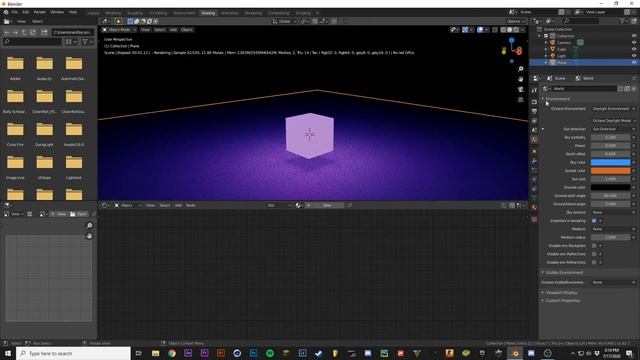Open the Output properties tab
The image size is (640, 360).
pyautogui.click(x=534, y=111)
